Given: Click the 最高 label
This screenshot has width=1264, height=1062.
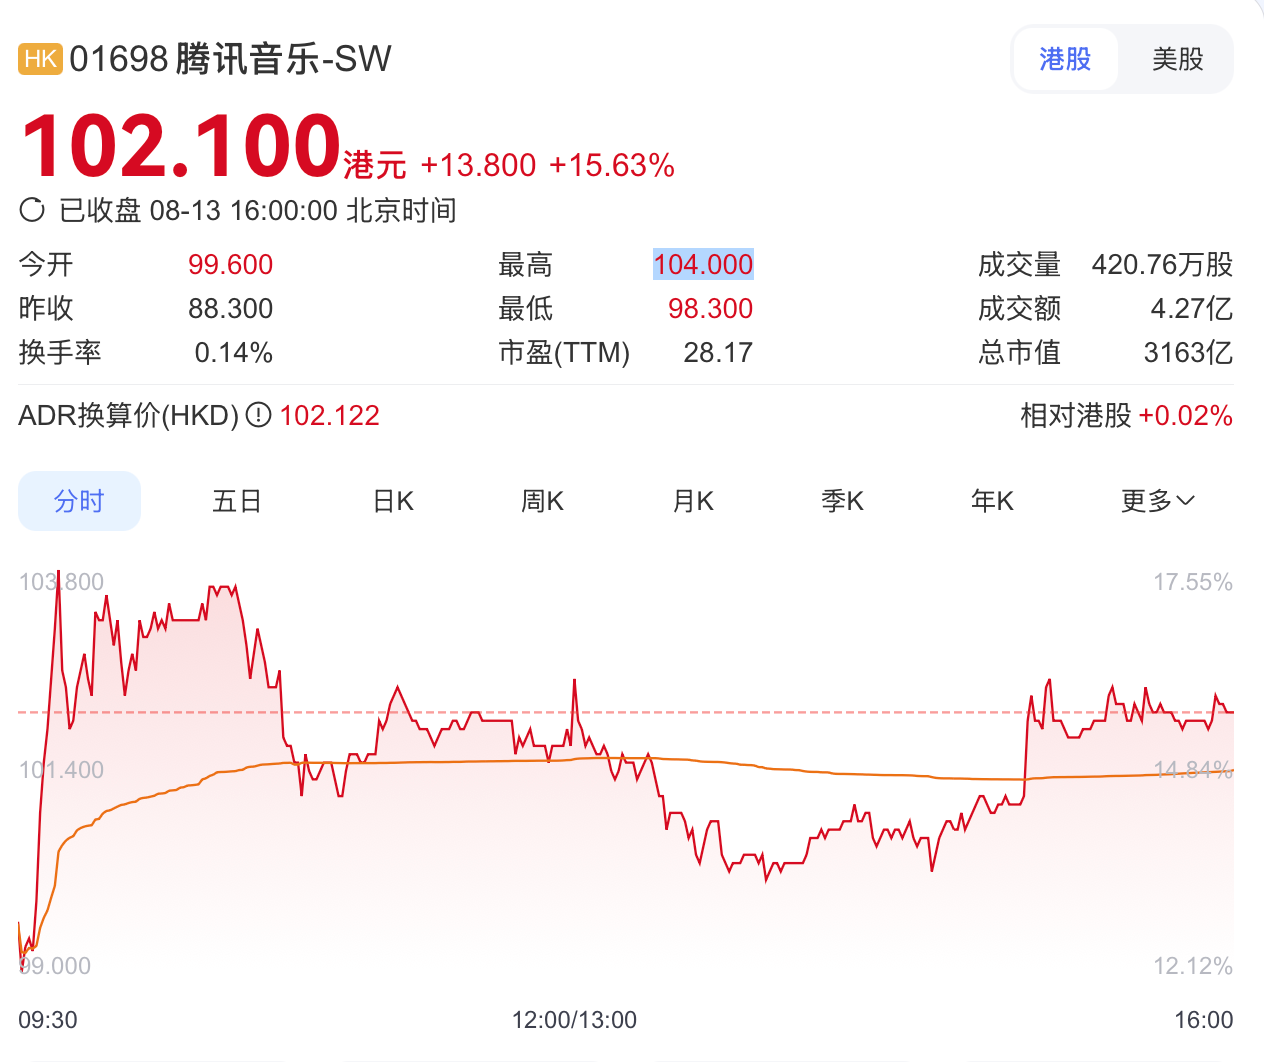Looking at the screenshot, I should pyautogui.click(x=525, y=264).
